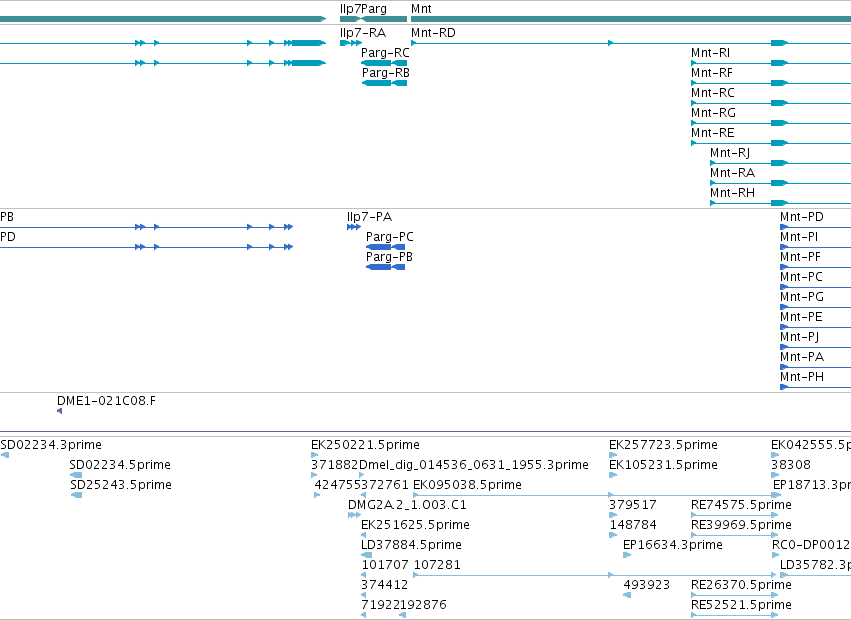Screen dimensions: 851x620
Task: Select the RE39969.5prime label
Action: coord(741,525)
